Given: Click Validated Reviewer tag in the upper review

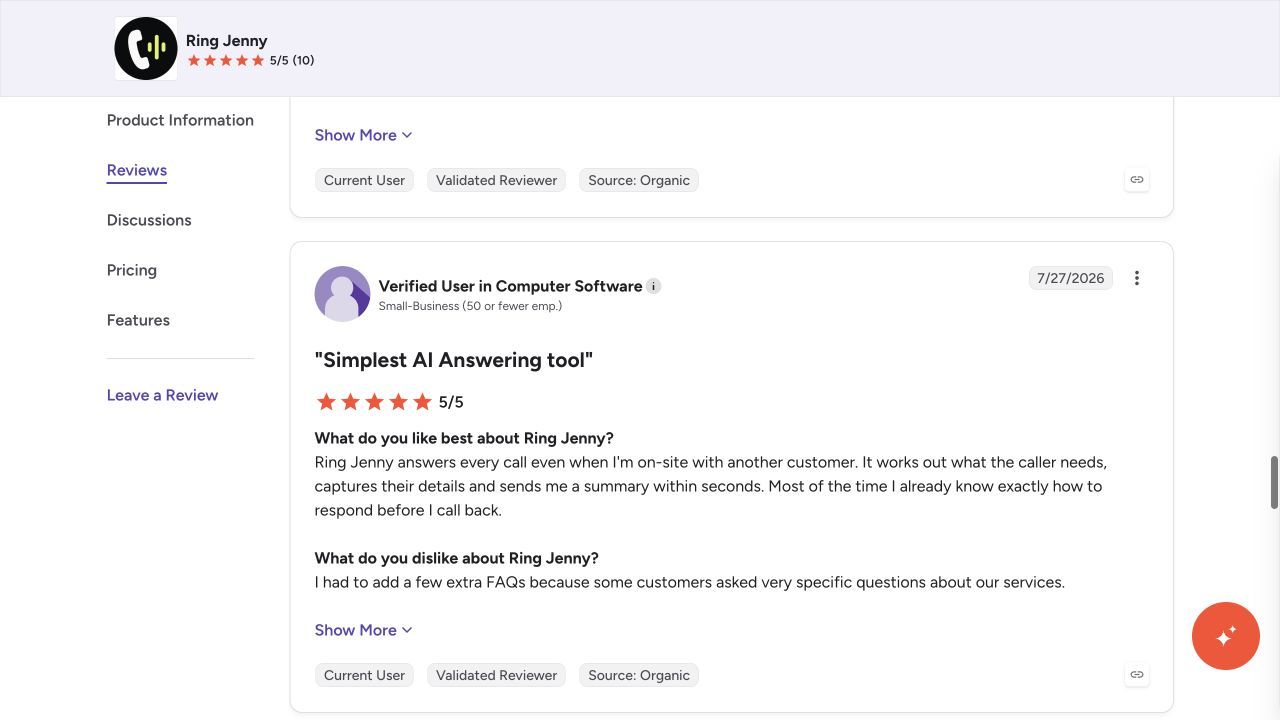Looking at the screenshot, I should 497,180.
